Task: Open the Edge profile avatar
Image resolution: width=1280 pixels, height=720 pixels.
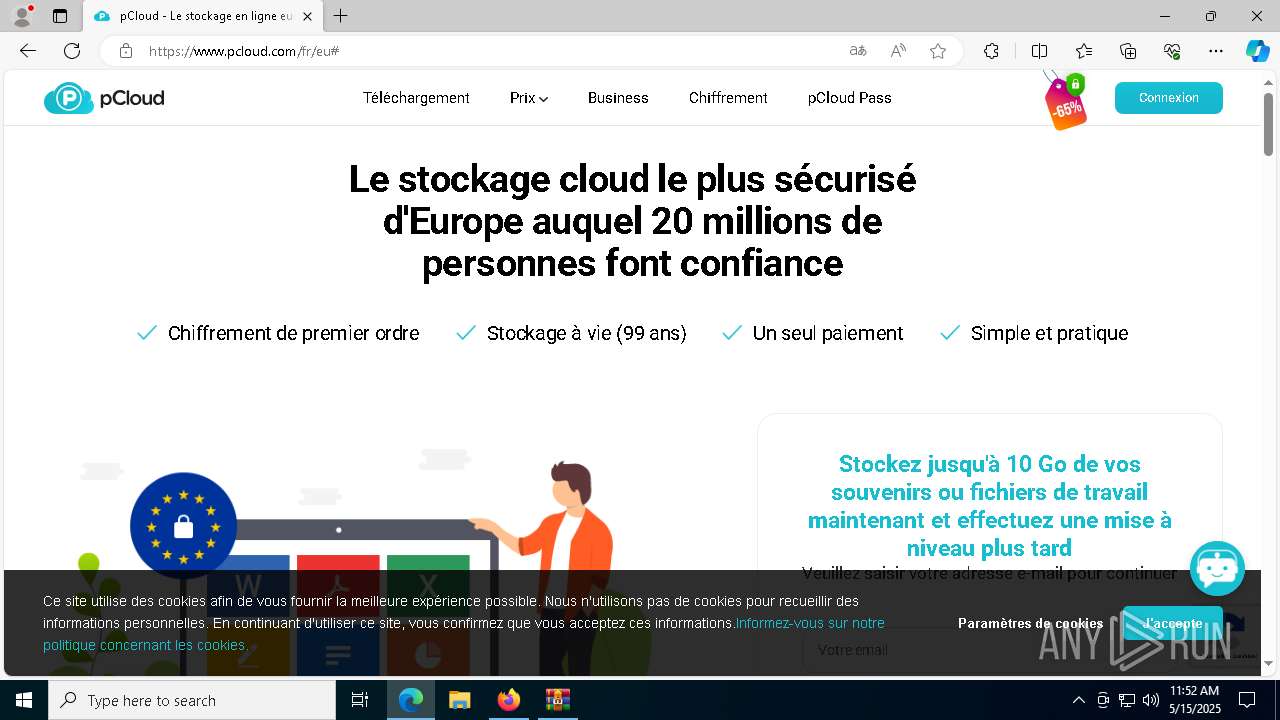Action: 21,16
